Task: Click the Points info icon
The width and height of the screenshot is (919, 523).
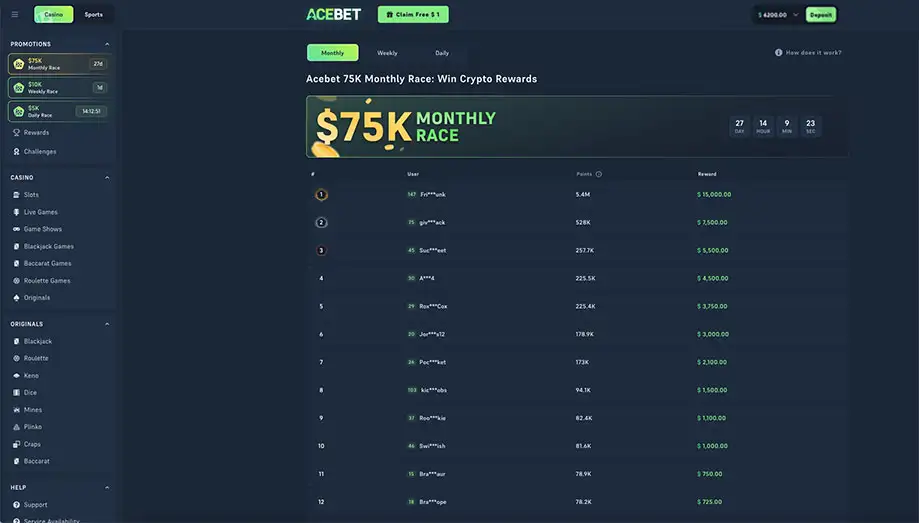Action: [x=598, y=174]
